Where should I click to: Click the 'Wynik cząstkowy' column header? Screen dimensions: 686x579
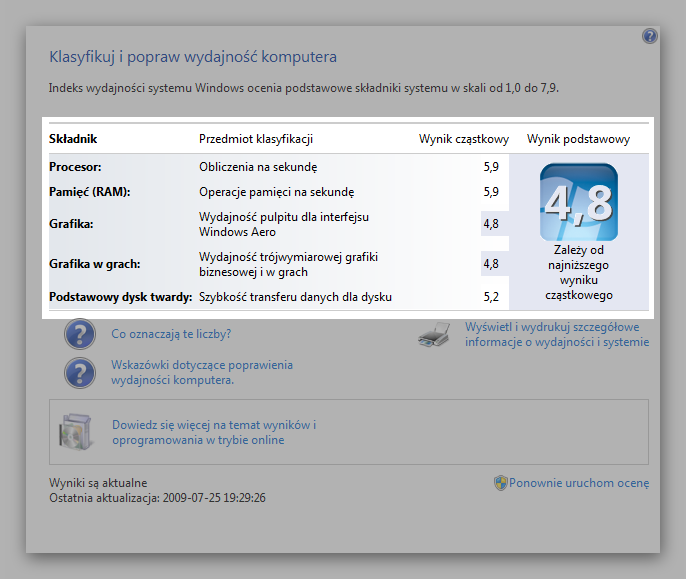464,139
